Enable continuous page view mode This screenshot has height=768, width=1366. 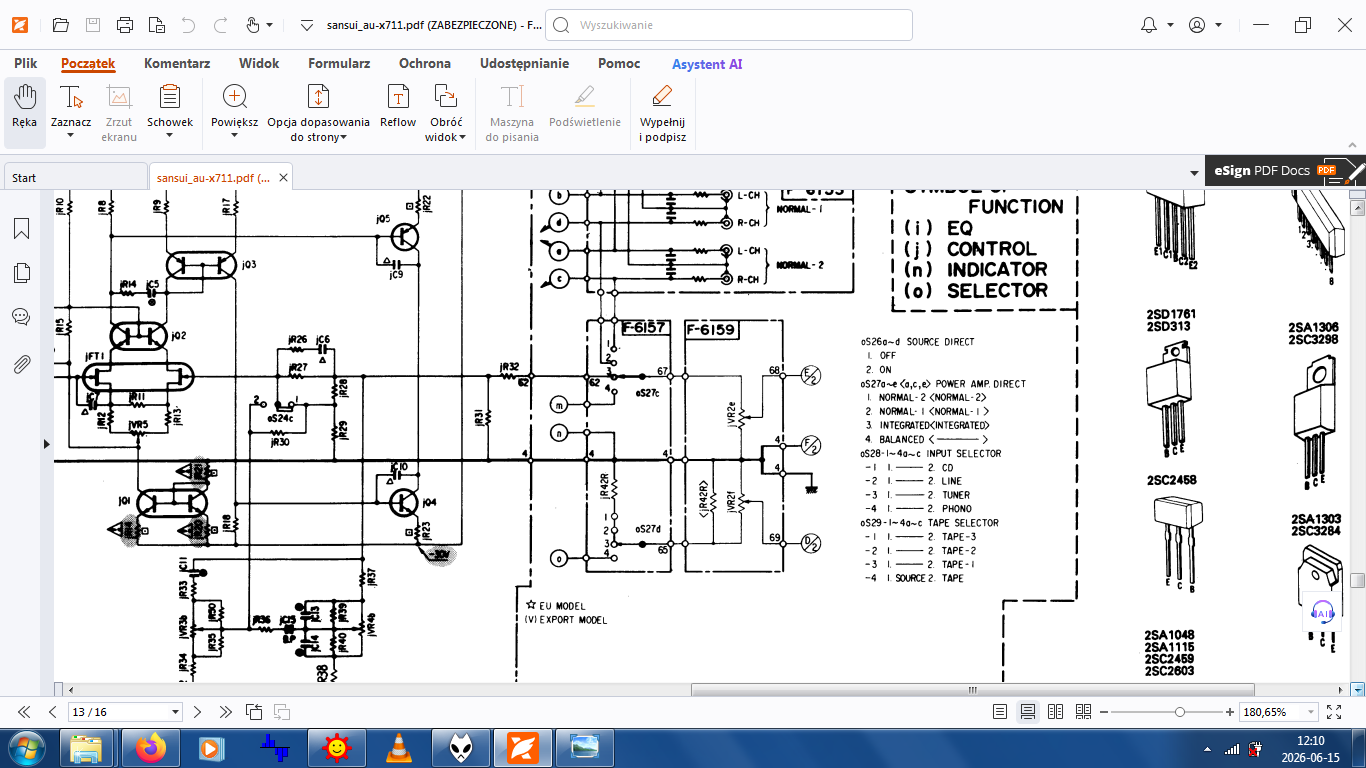[x=1027, y=712]
